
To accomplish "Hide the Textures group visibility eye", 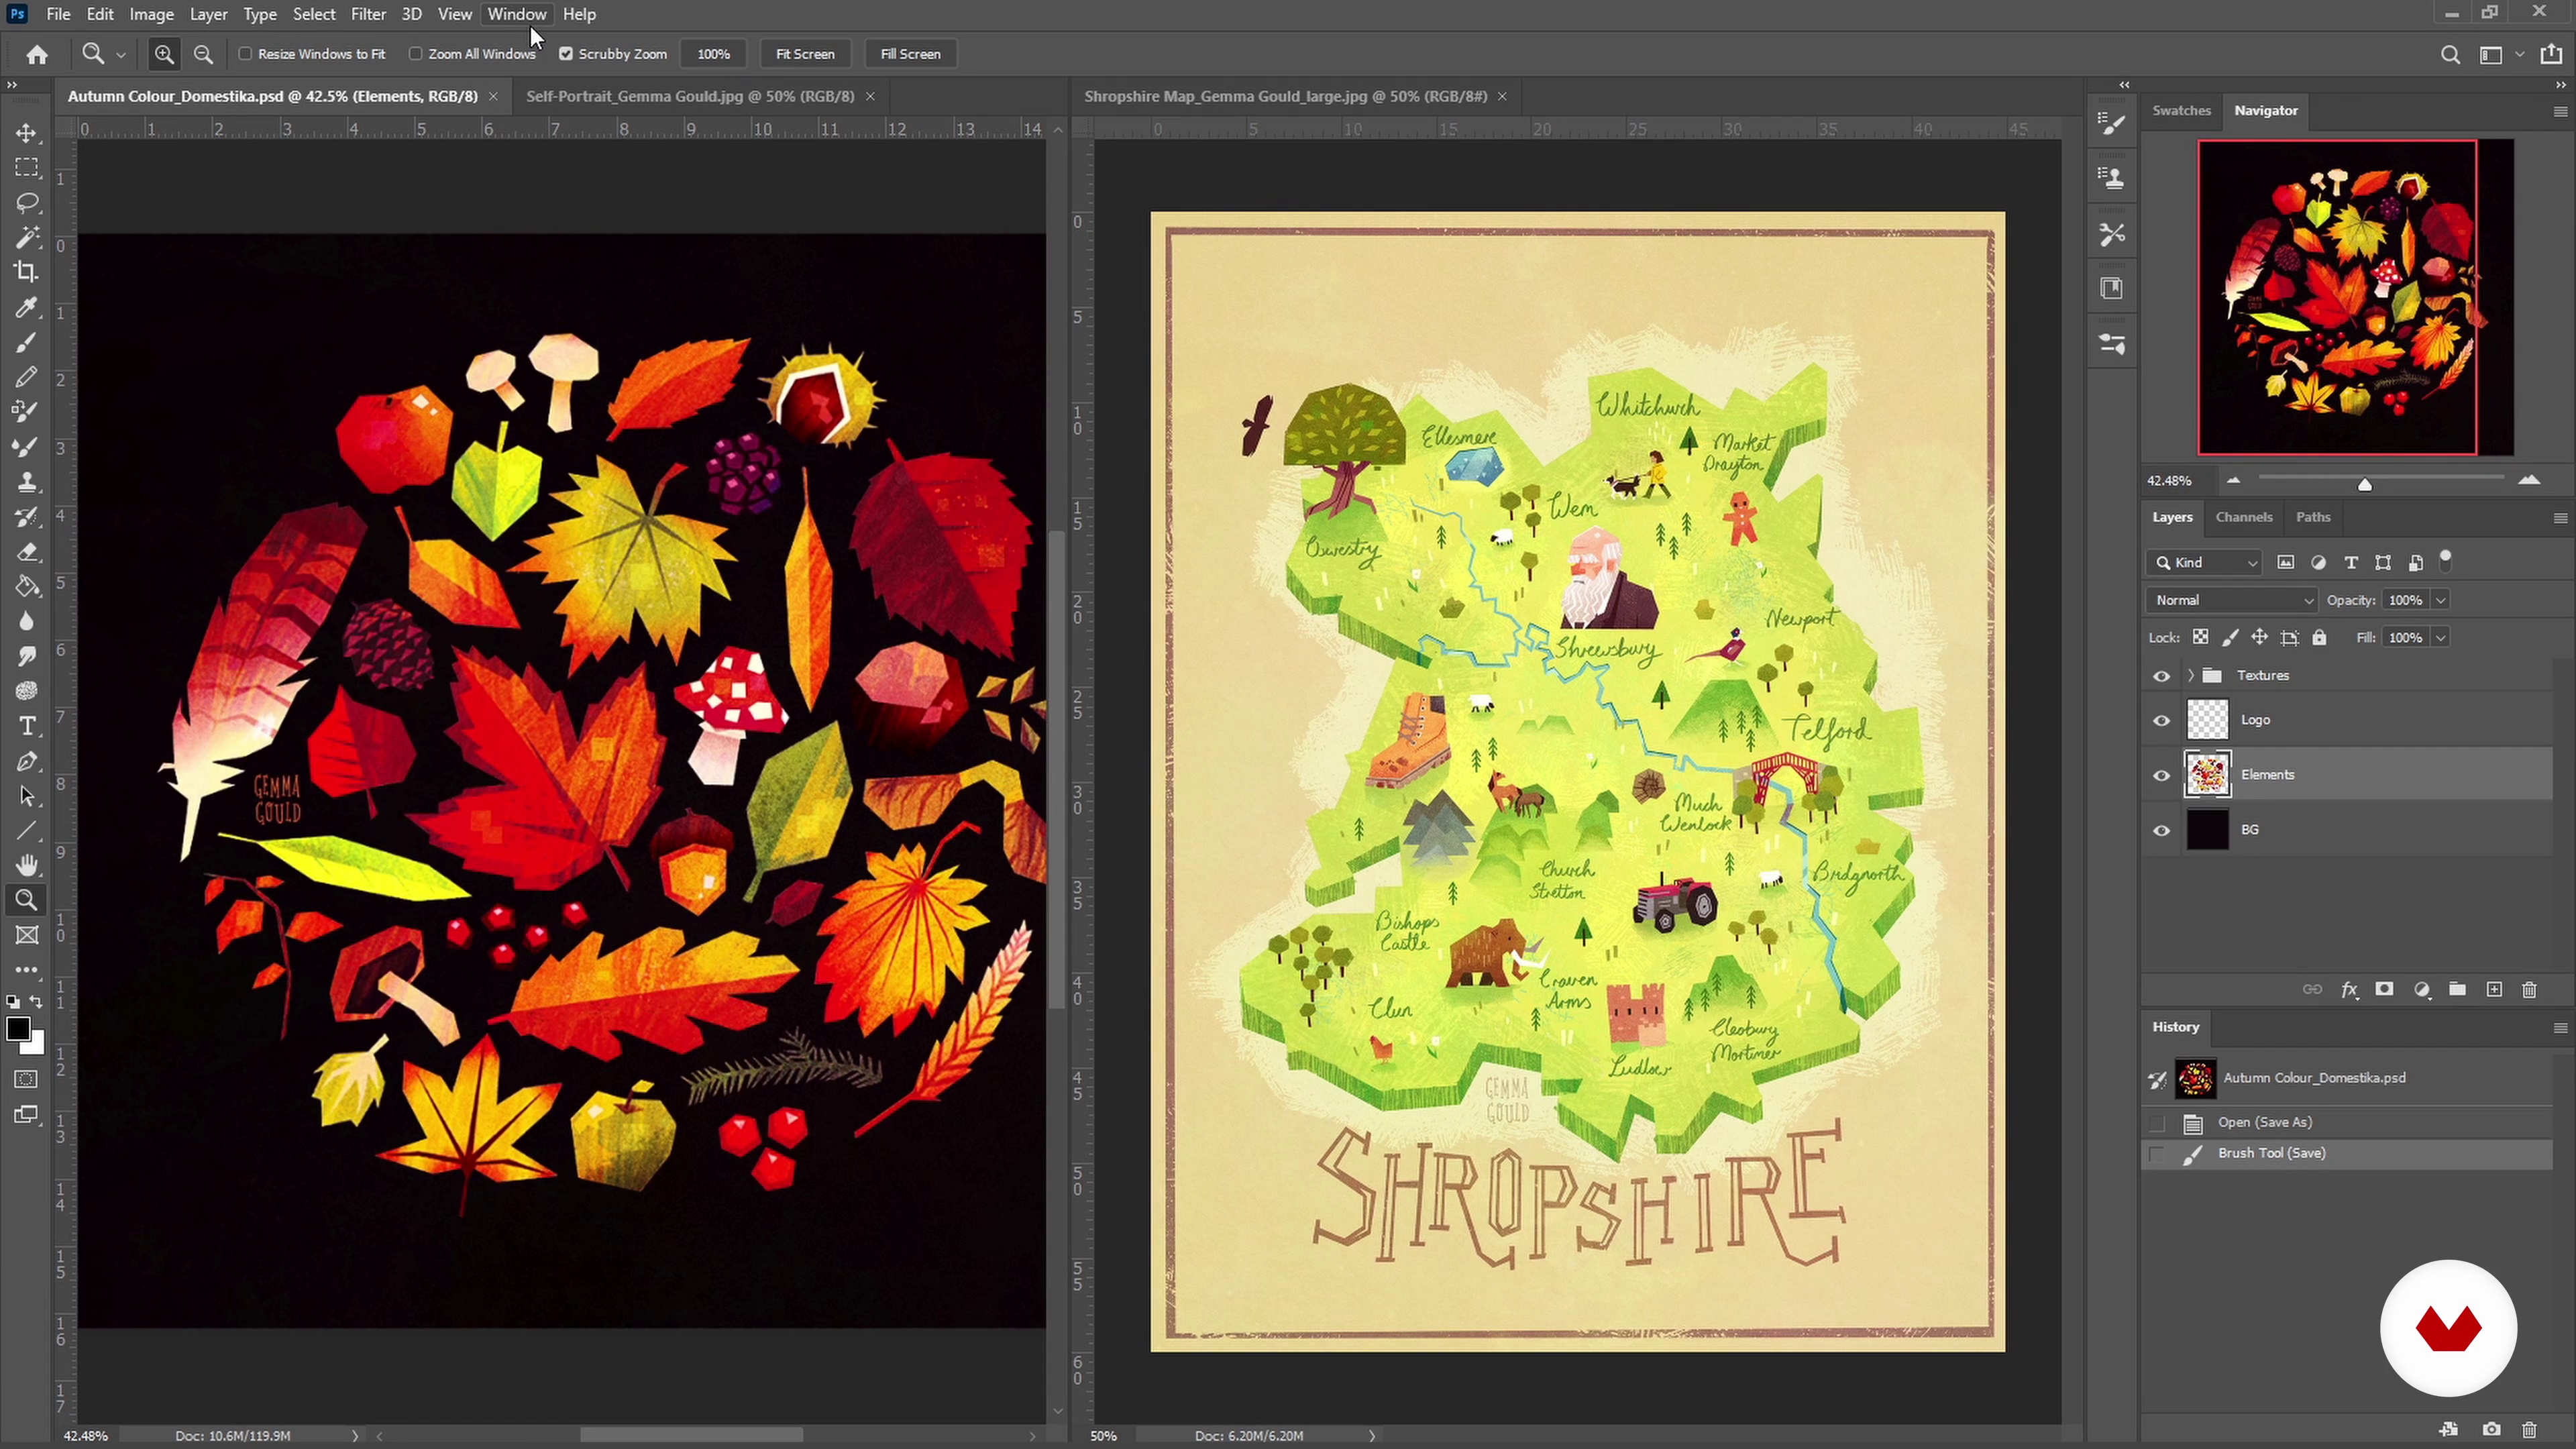I will pyautogui.click(x=2161, y=676).
